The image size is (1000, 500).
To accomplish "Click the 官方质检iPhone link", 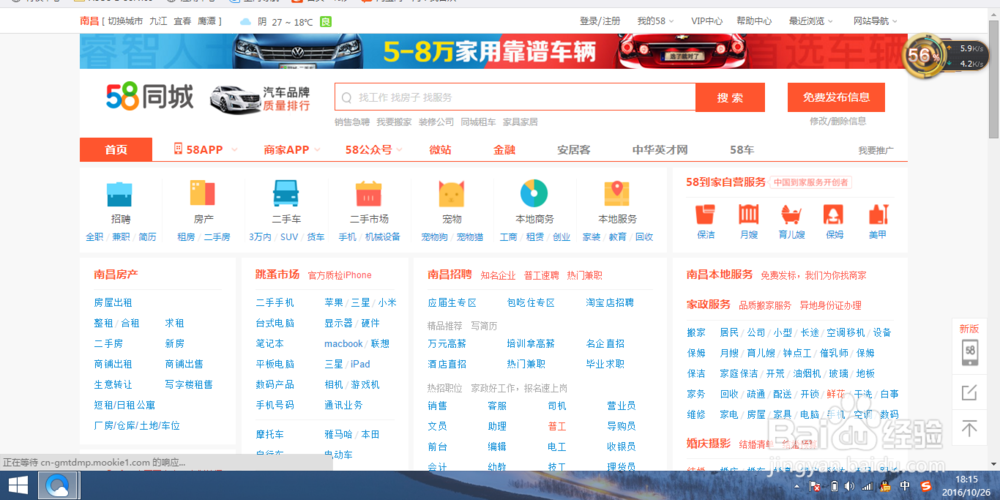I will click(339, 276).
